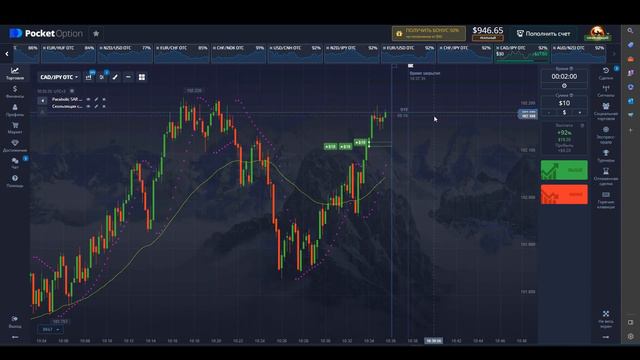Open the multi-chart grid layout icon

point(142,77)
